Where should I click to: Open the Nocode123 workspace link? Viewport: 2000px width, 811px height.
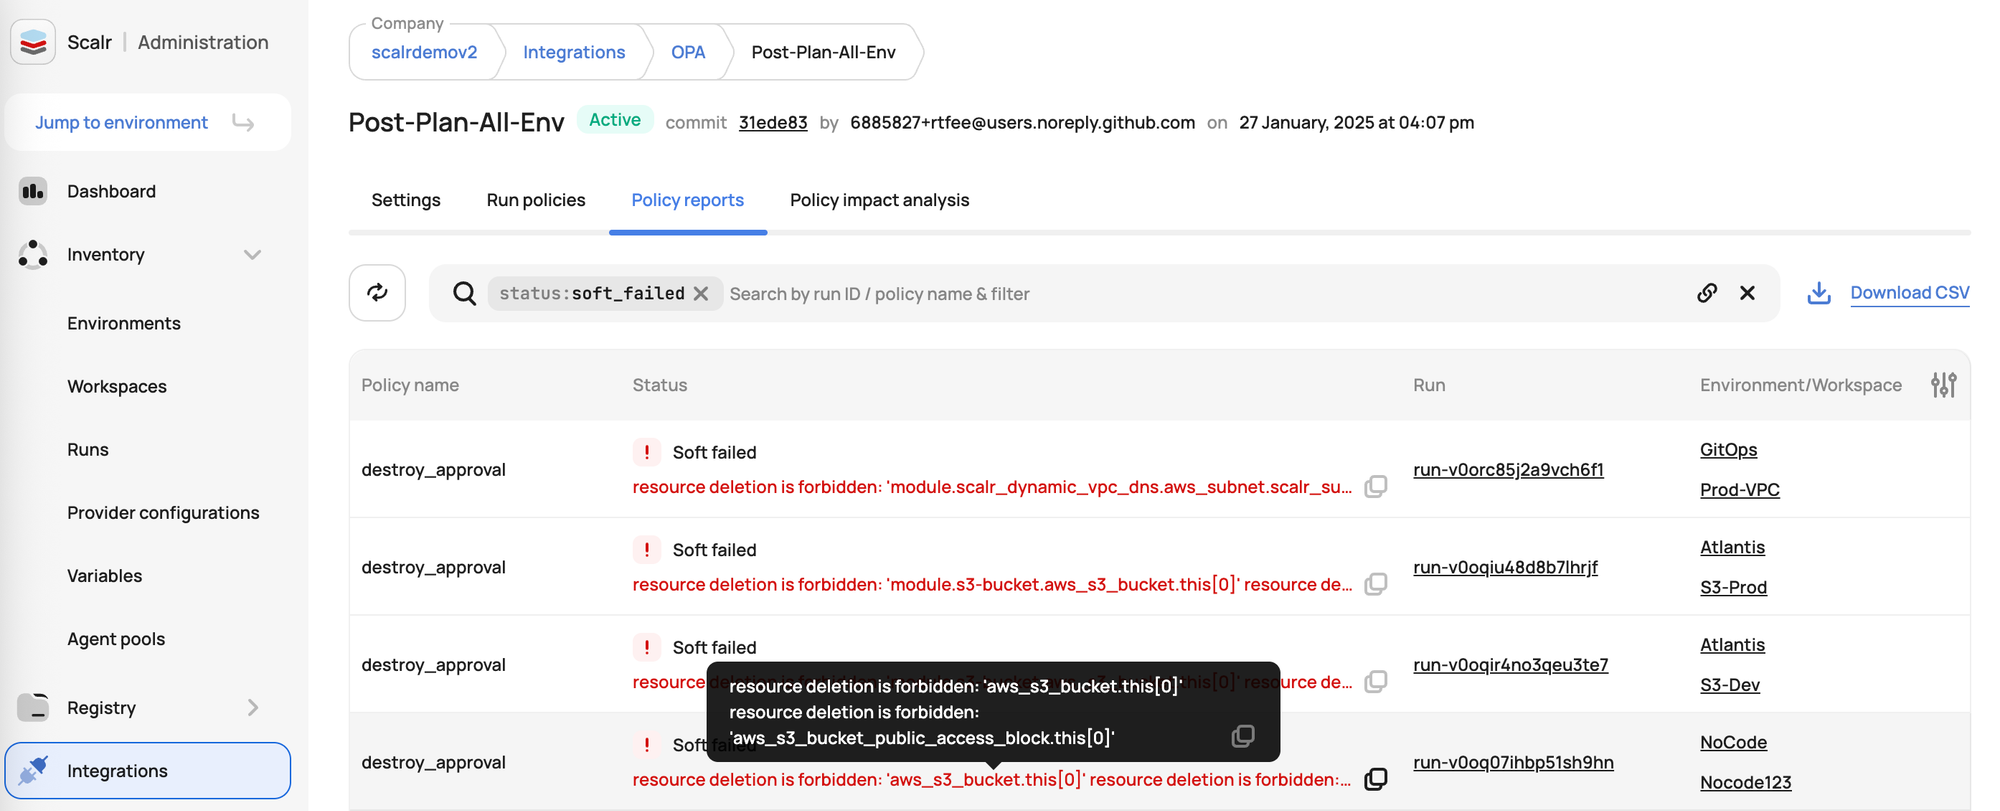pyautogui.click(x=1745, y=782)
